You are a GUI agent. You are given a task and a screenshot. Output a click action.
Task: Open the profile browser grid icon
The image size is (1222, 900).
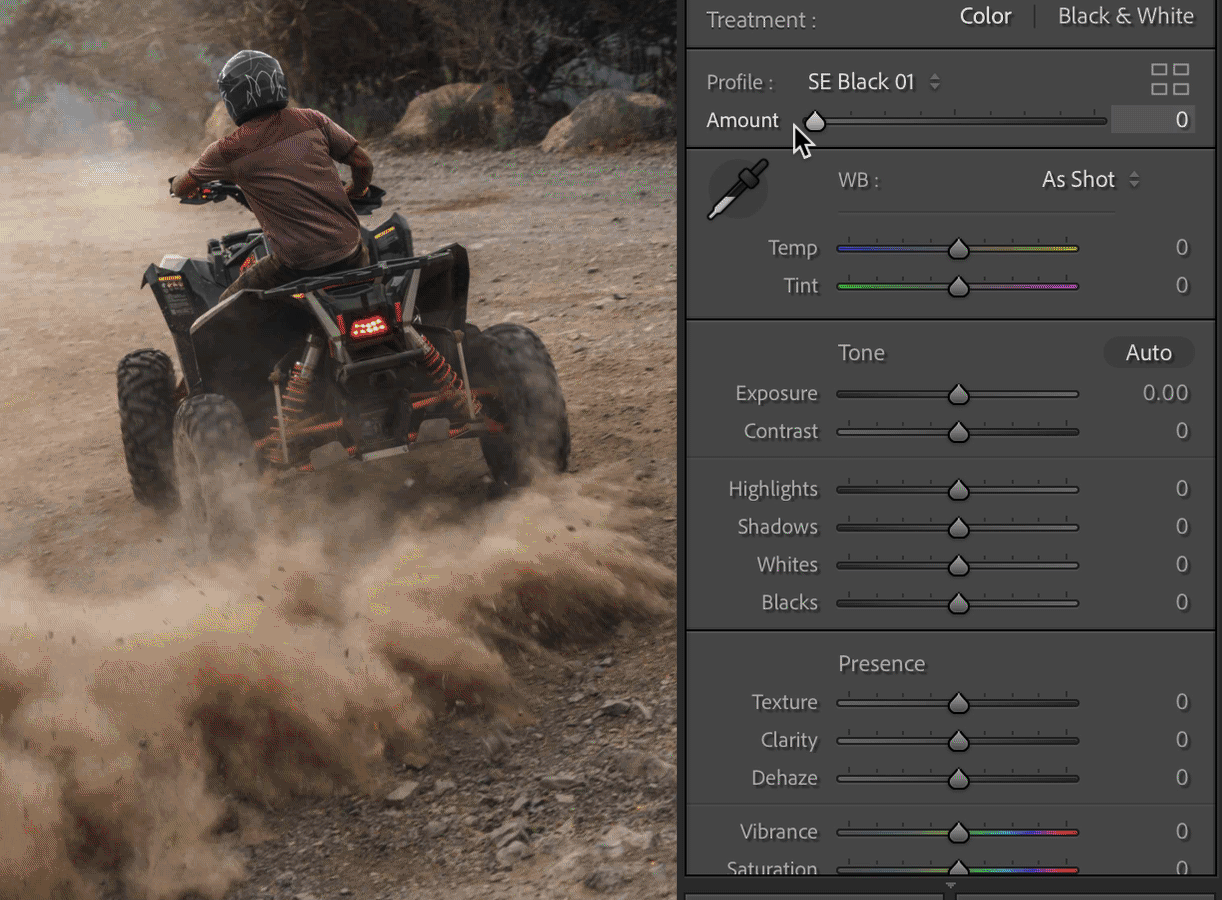coord(1170,80)
